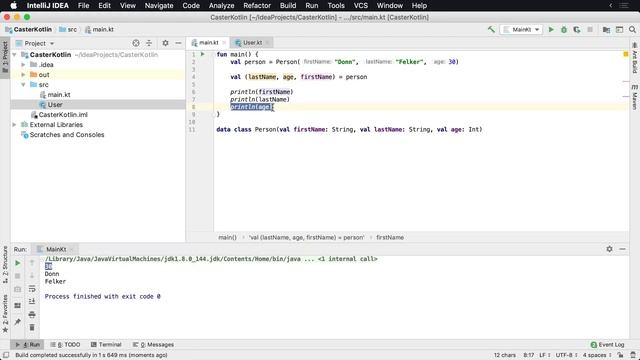Open the Maven side panel
Image resolution: width=640 pixels, height=360 pixels.
635,97
